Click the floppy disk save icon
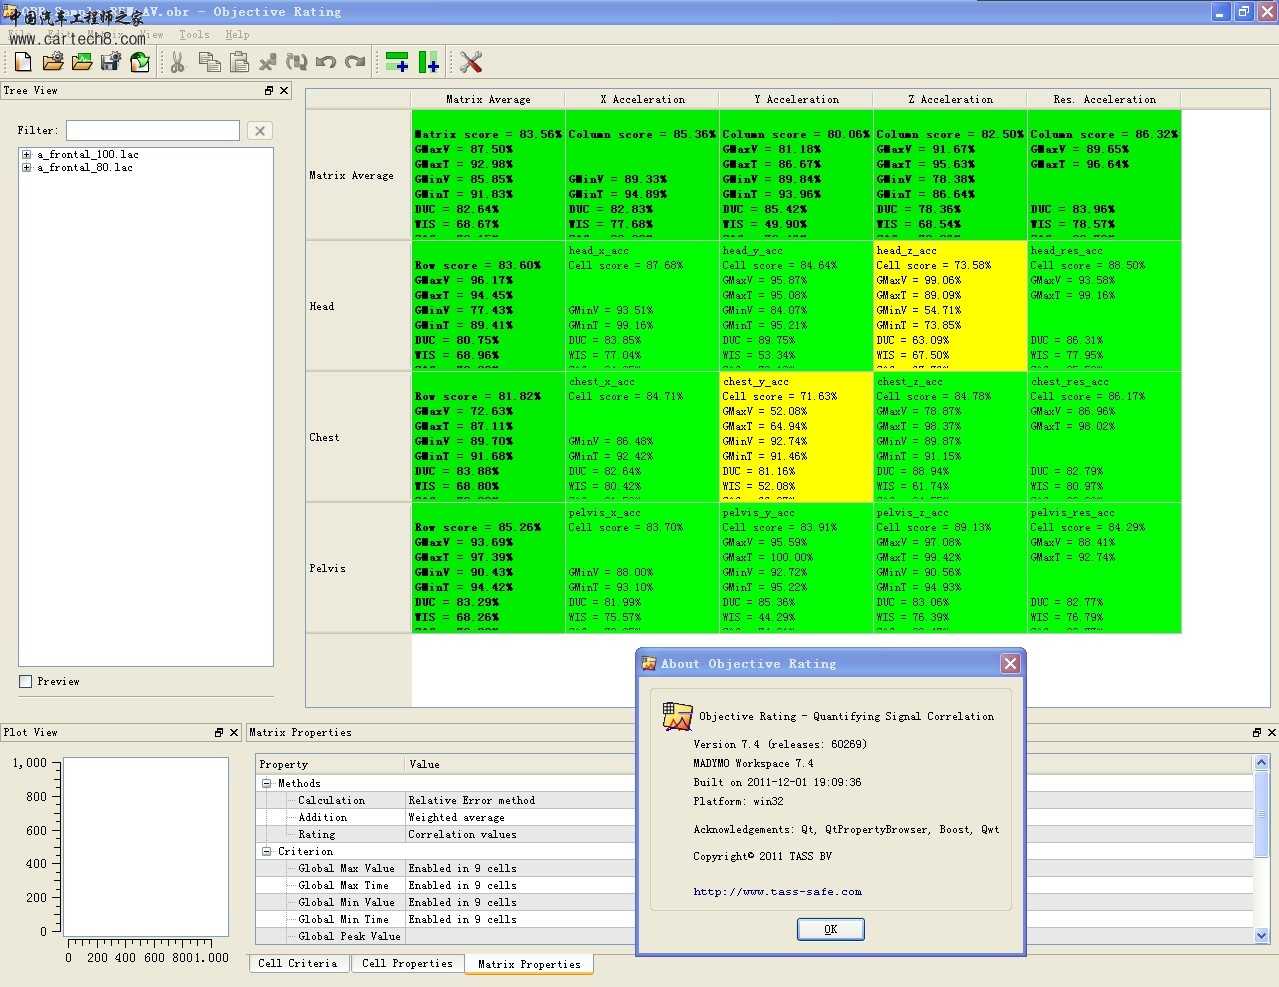The image size is (1279, 987). (111, 62)
